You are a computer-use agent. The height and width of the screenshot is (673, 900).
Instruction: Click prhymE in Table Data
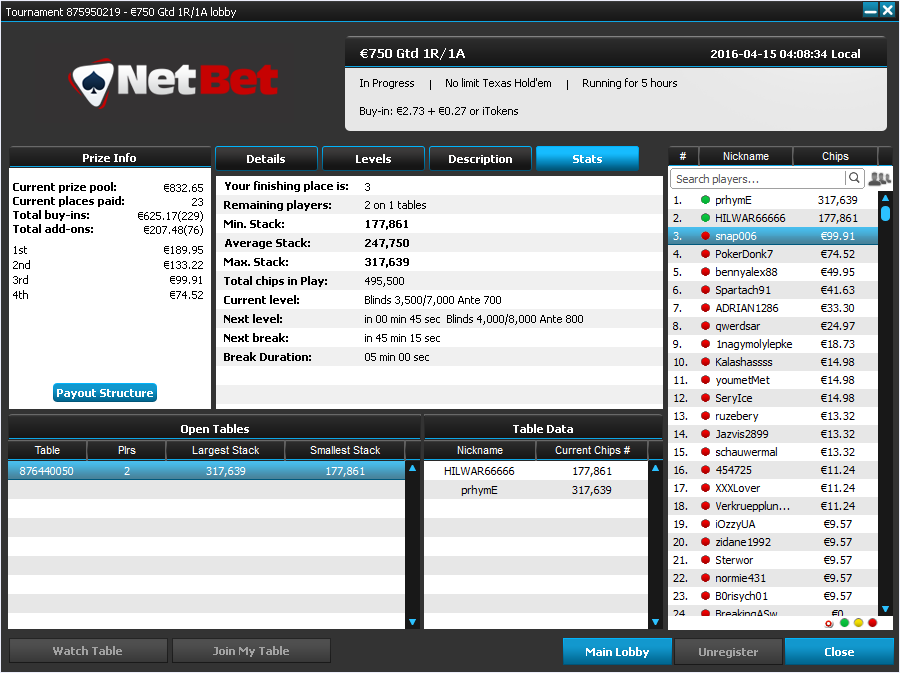tap(479, 490)
